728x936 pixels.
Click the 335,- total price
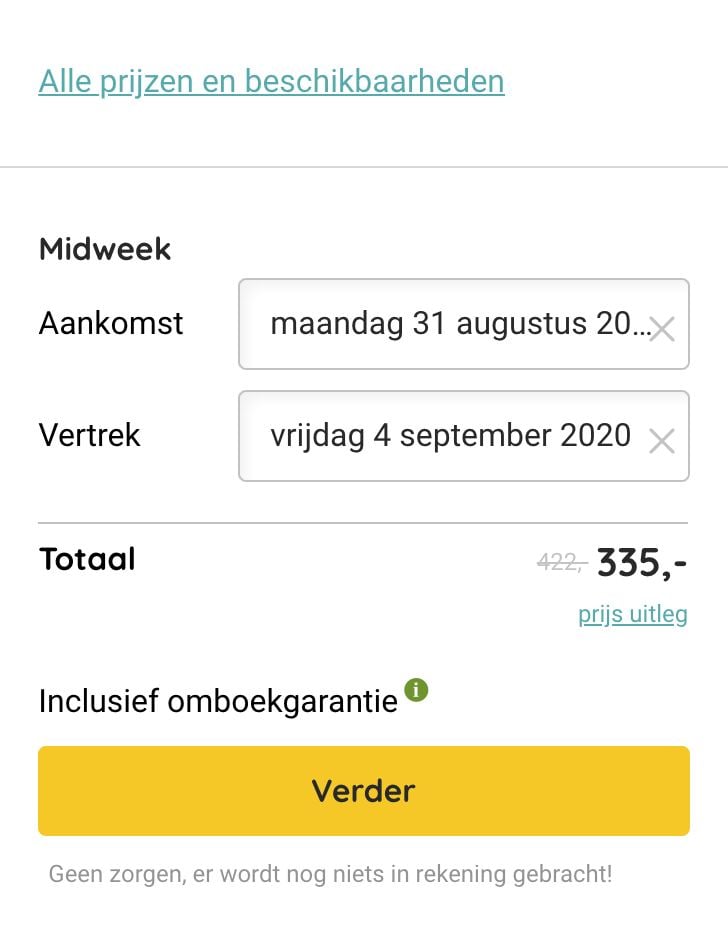click(642, 563)
